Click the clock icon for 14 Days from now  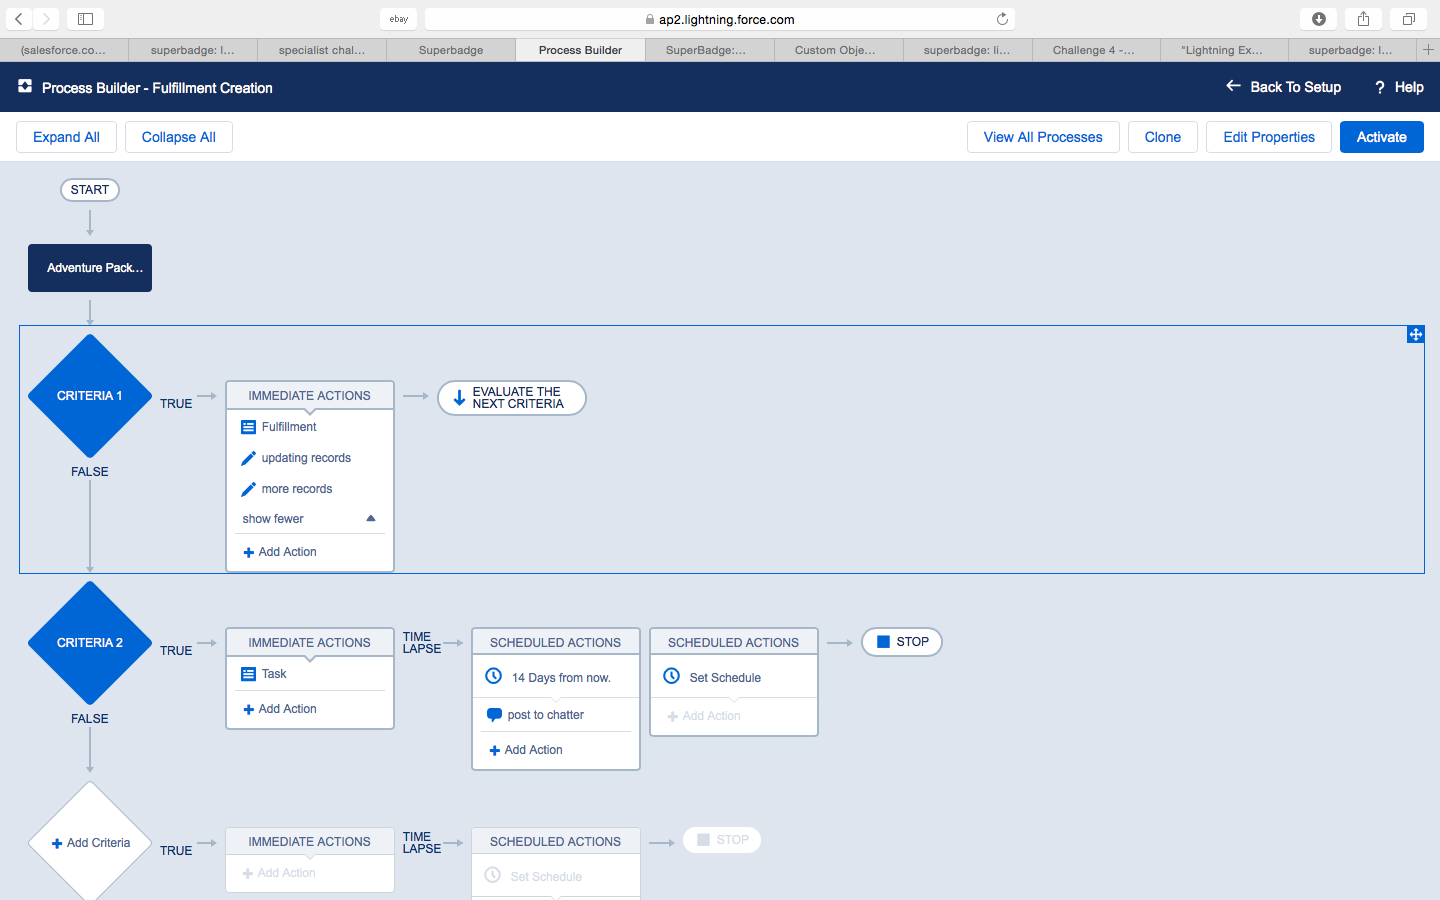pyautogui.click(x=494, y=677)
